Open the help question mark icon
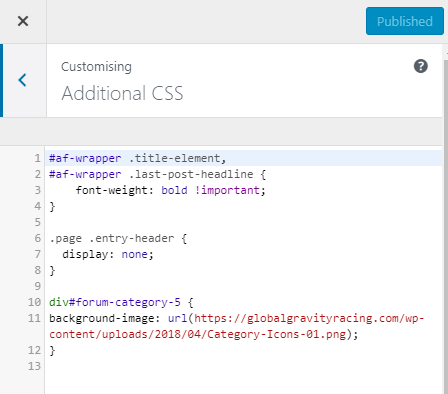This screenshot has width=448, height=394. tap(421, 66)
